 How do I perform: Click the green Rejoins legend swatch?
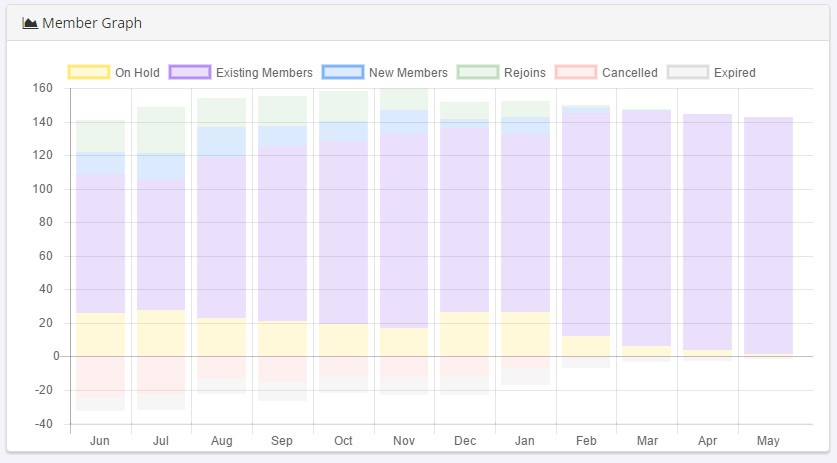point(478,72)
